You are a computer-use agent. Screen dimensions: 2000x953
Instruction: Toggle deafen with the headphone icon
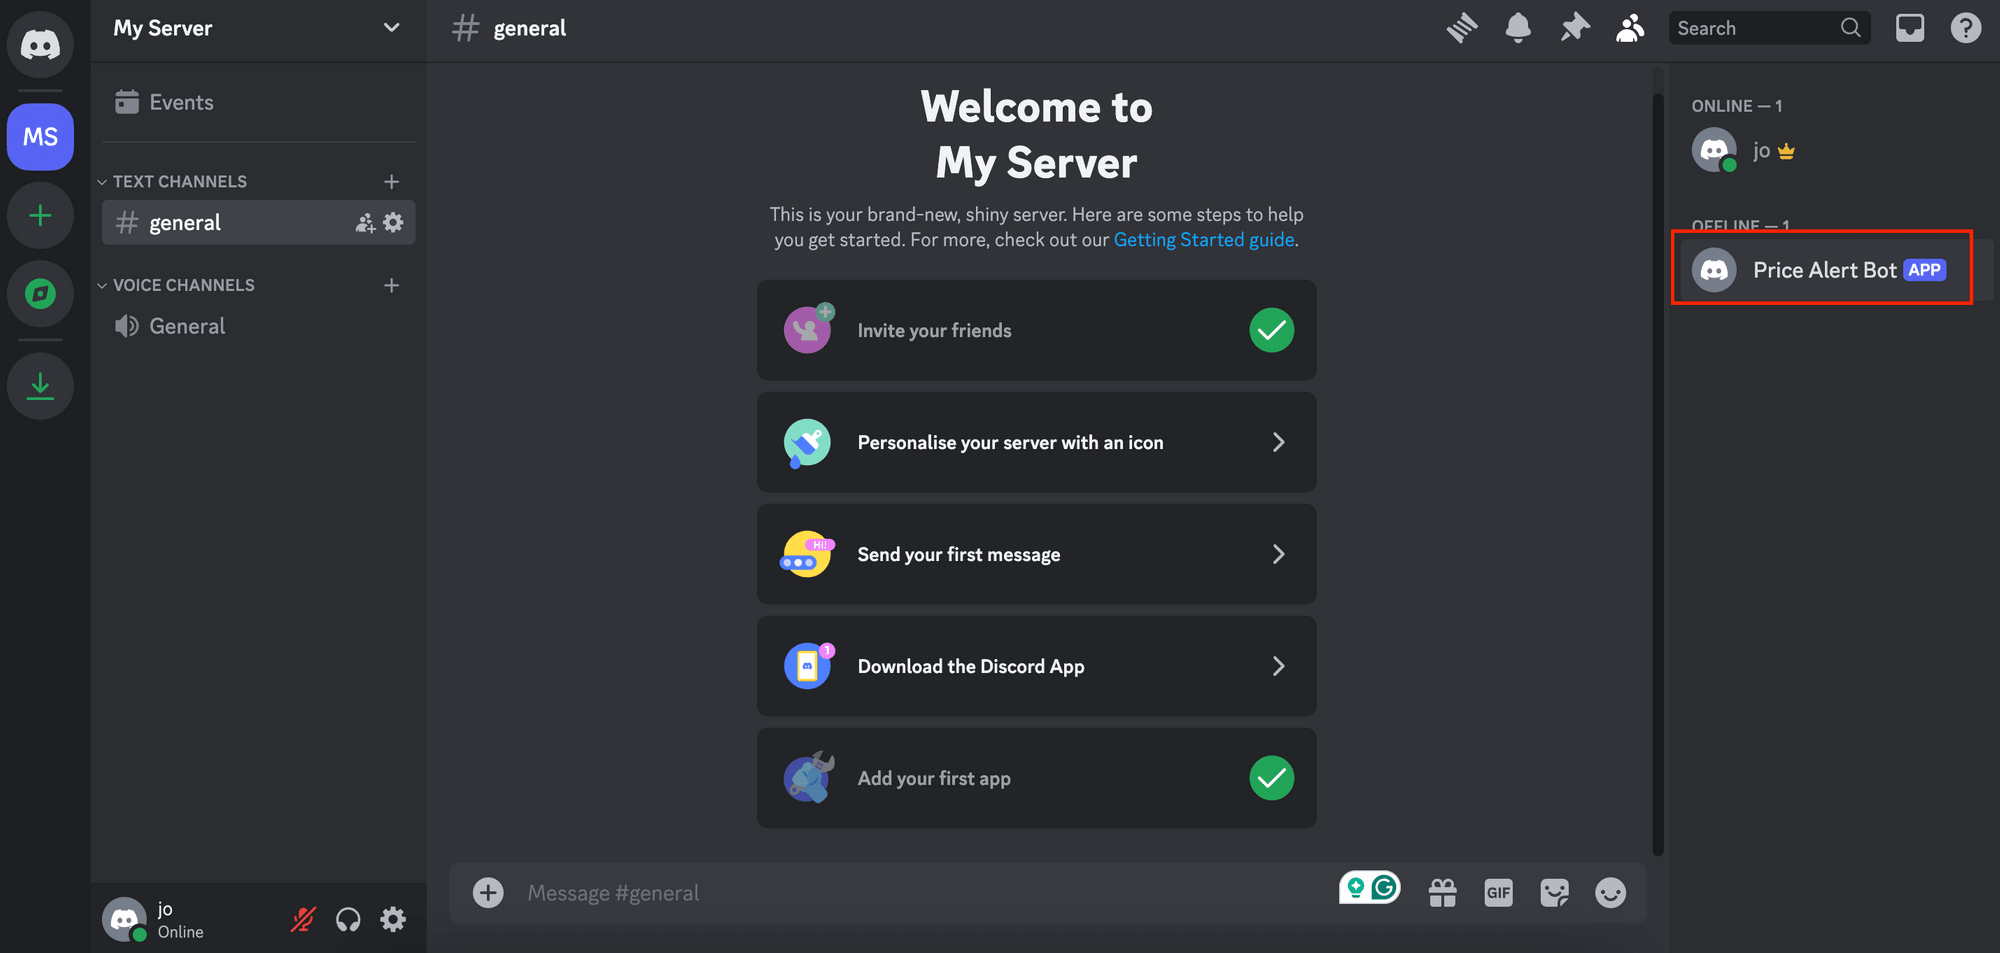pyautogui.click(x=348, y=918)
